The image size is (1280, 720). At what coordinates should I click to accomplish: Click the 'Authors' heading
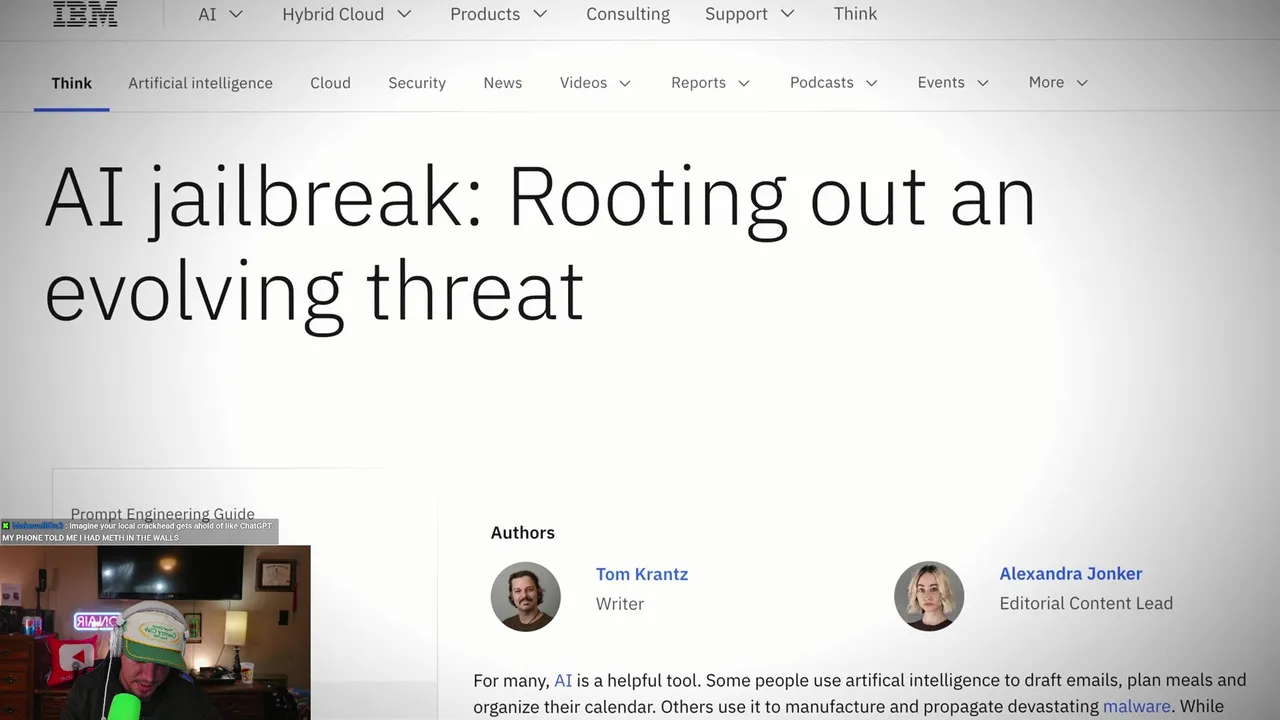coord(523,533)
